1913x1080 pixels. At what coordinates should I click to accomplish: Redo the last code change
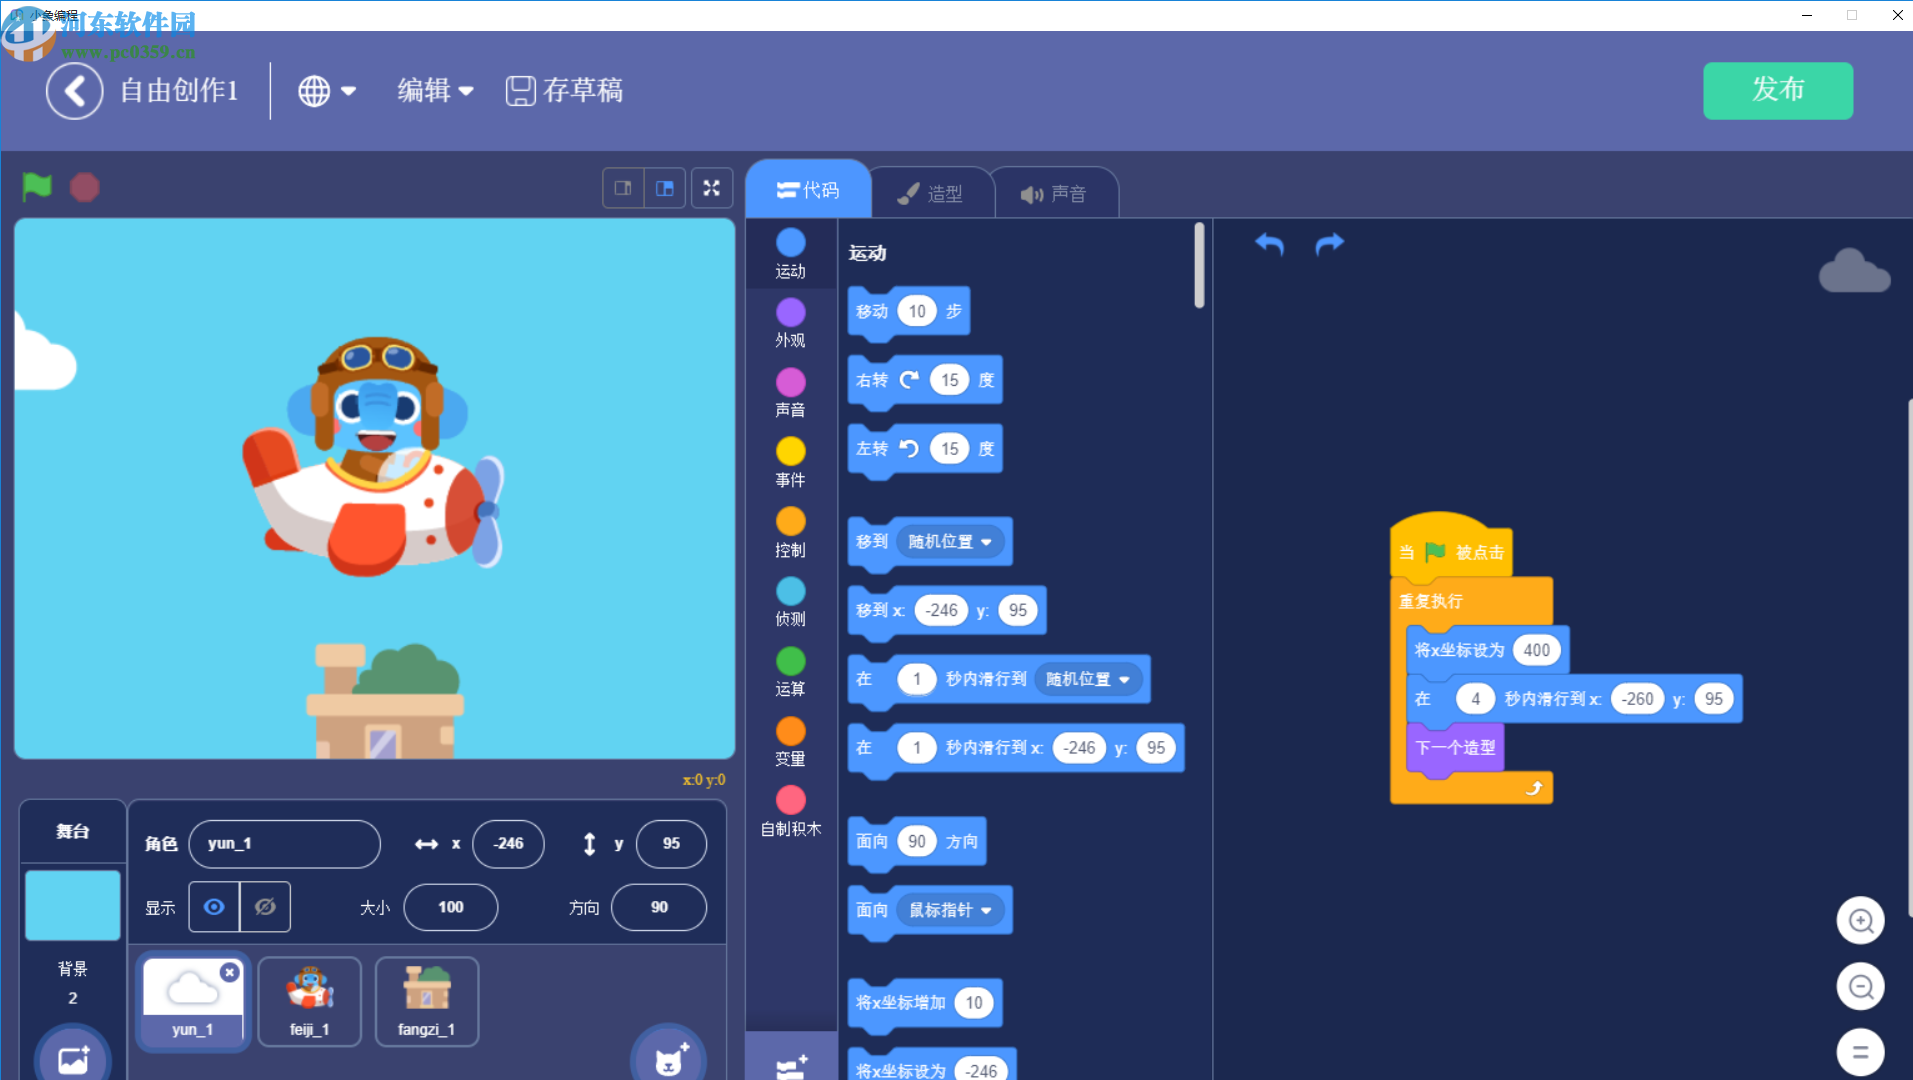point(1329,244)
